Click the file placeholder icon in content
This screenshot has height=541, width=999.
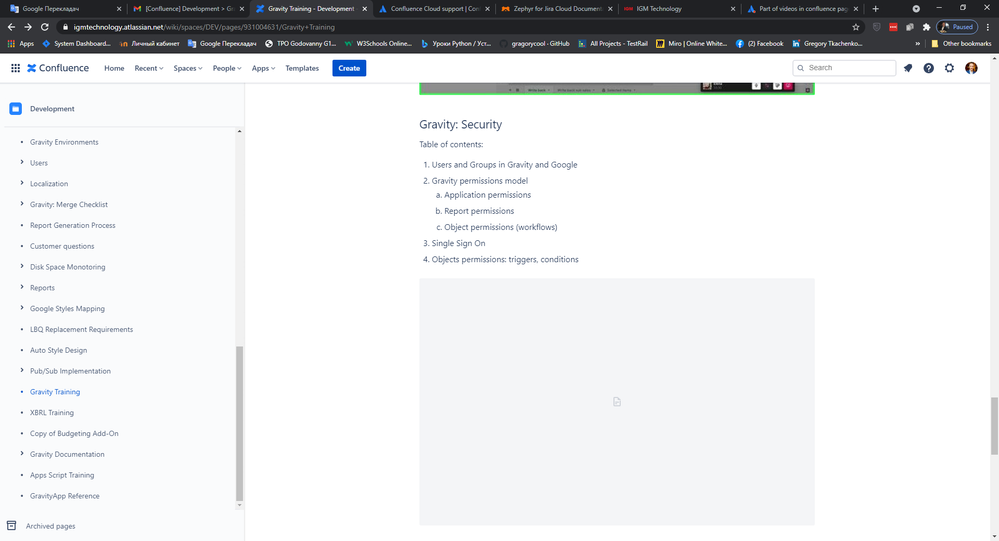[x=617, y=401]
